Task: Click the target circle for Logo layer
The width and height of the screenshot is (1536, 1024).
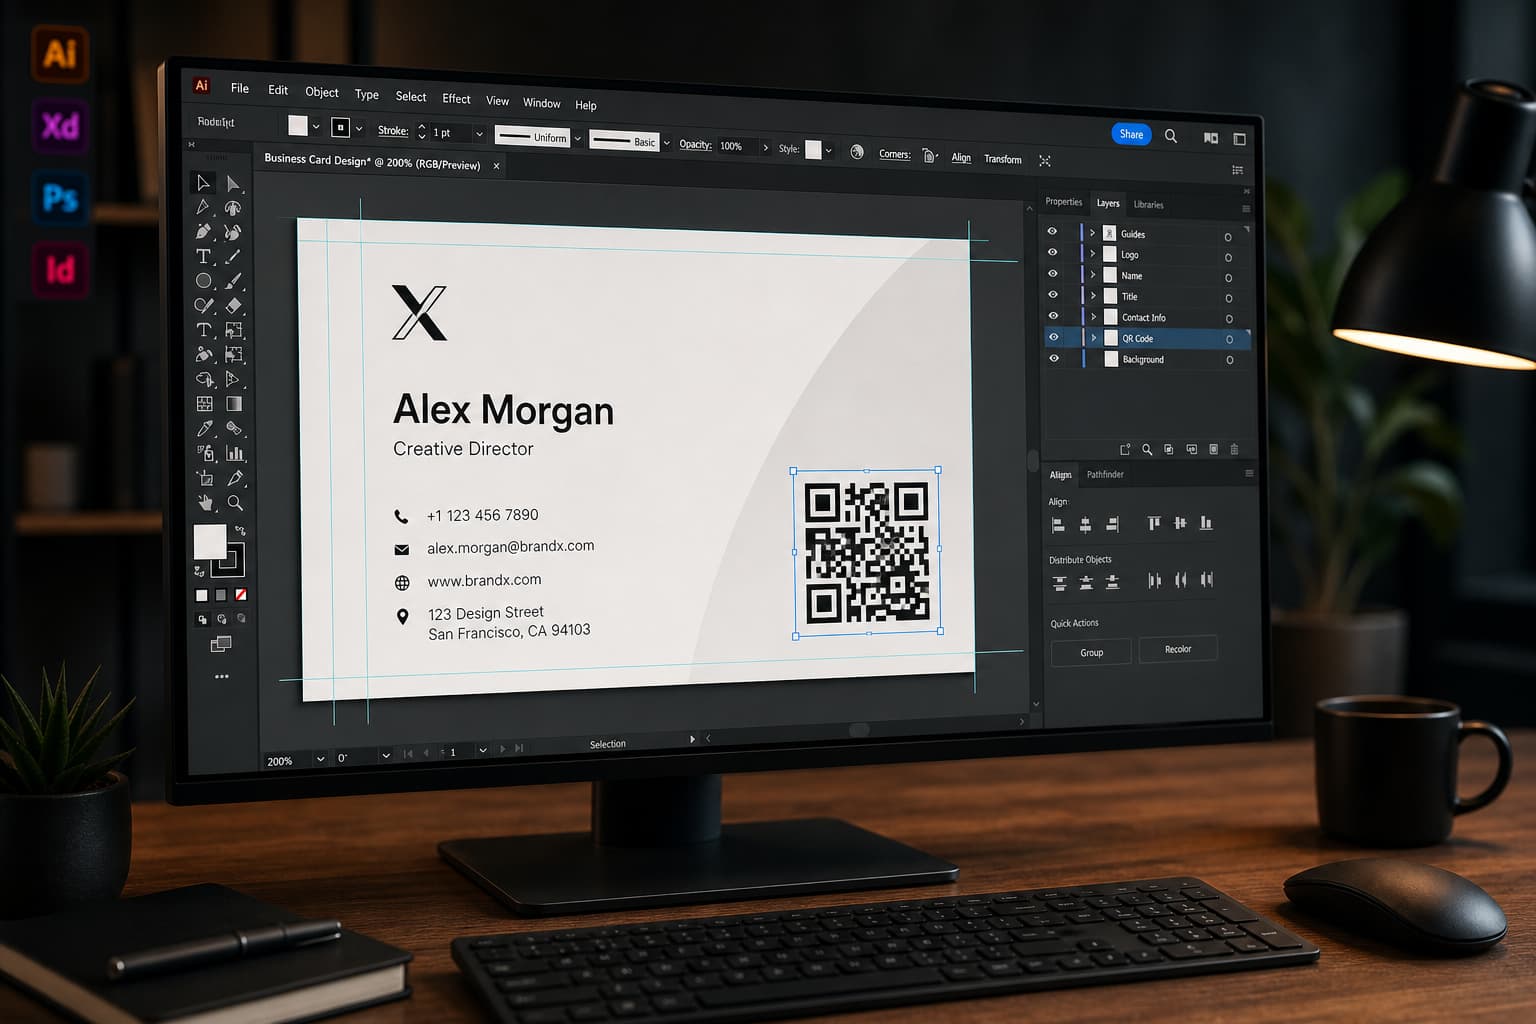Action: pos(1228,257)
